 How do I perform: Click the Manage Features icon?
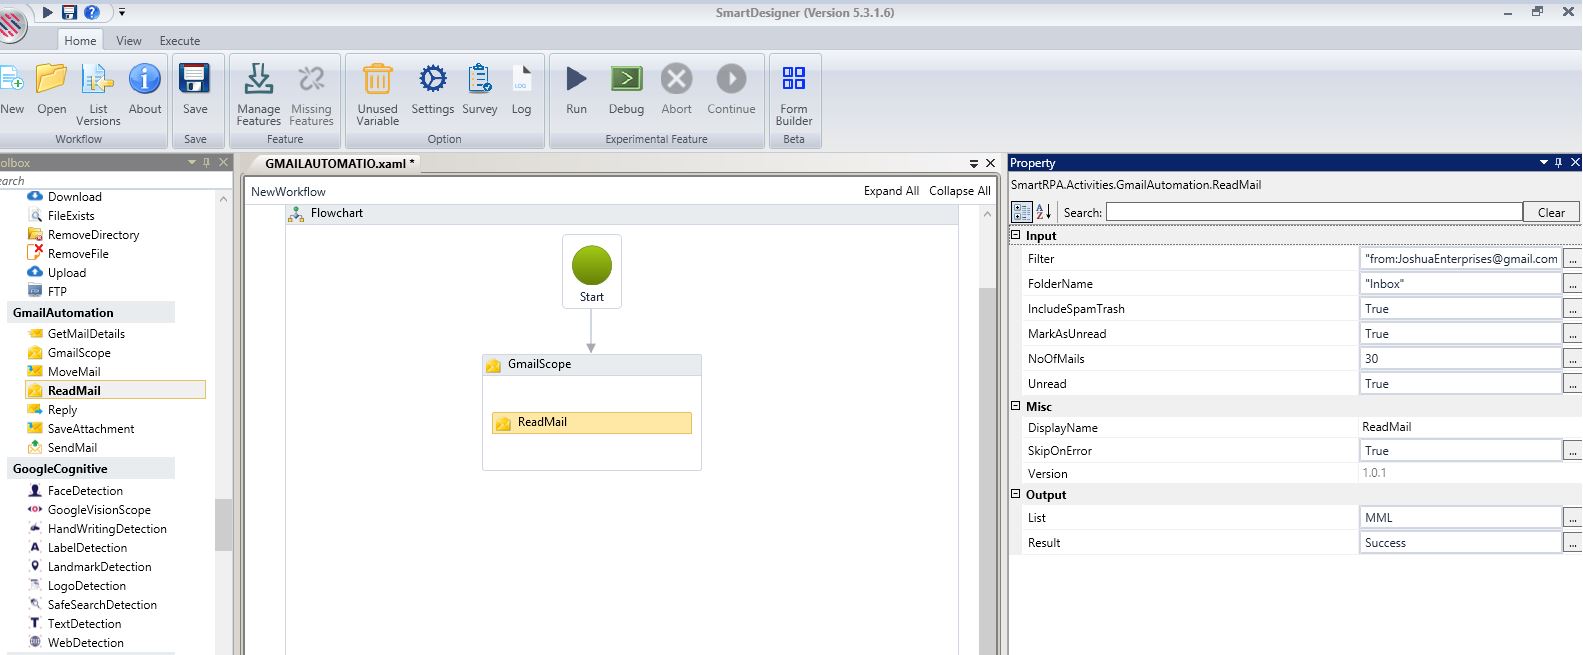[x=258, y=80]
